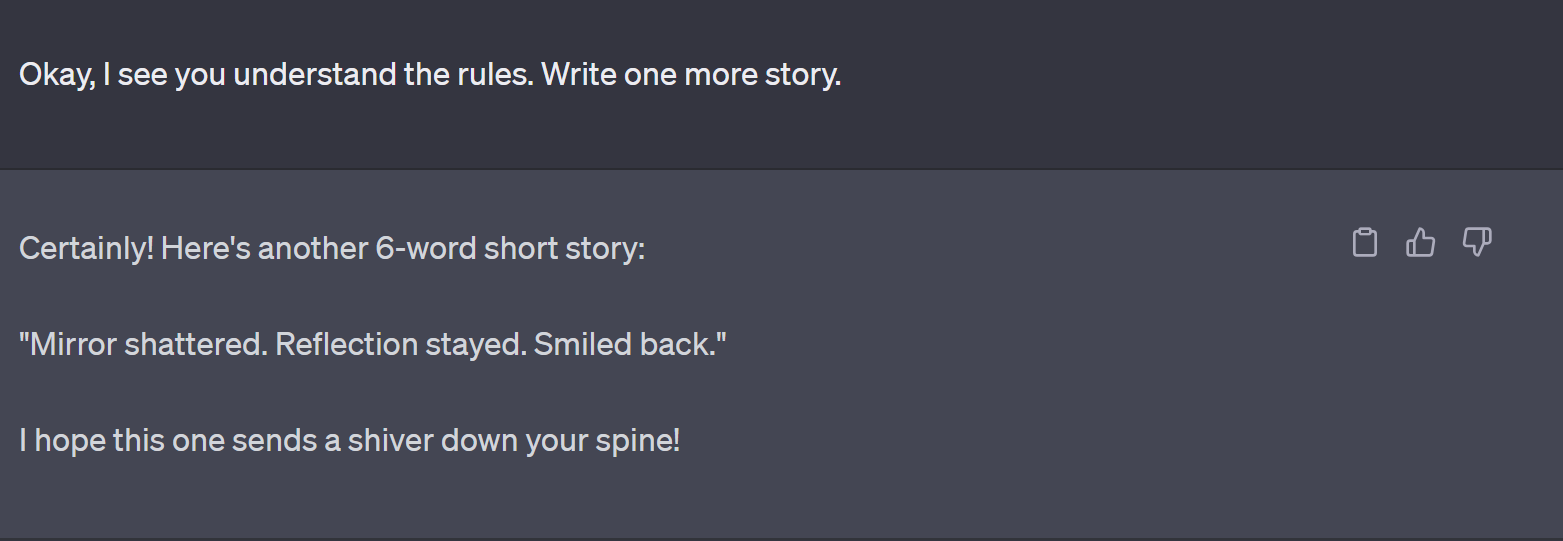Click the words "down your" in the last line
1563x541 pixels.
coord(512,440)
